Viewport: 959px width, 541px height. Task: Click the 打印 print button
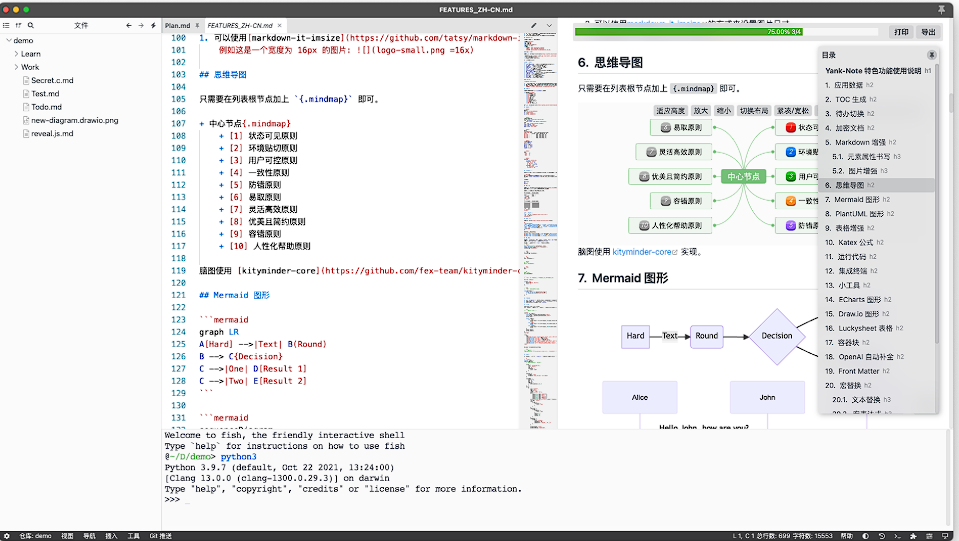[x=901, y=32]
